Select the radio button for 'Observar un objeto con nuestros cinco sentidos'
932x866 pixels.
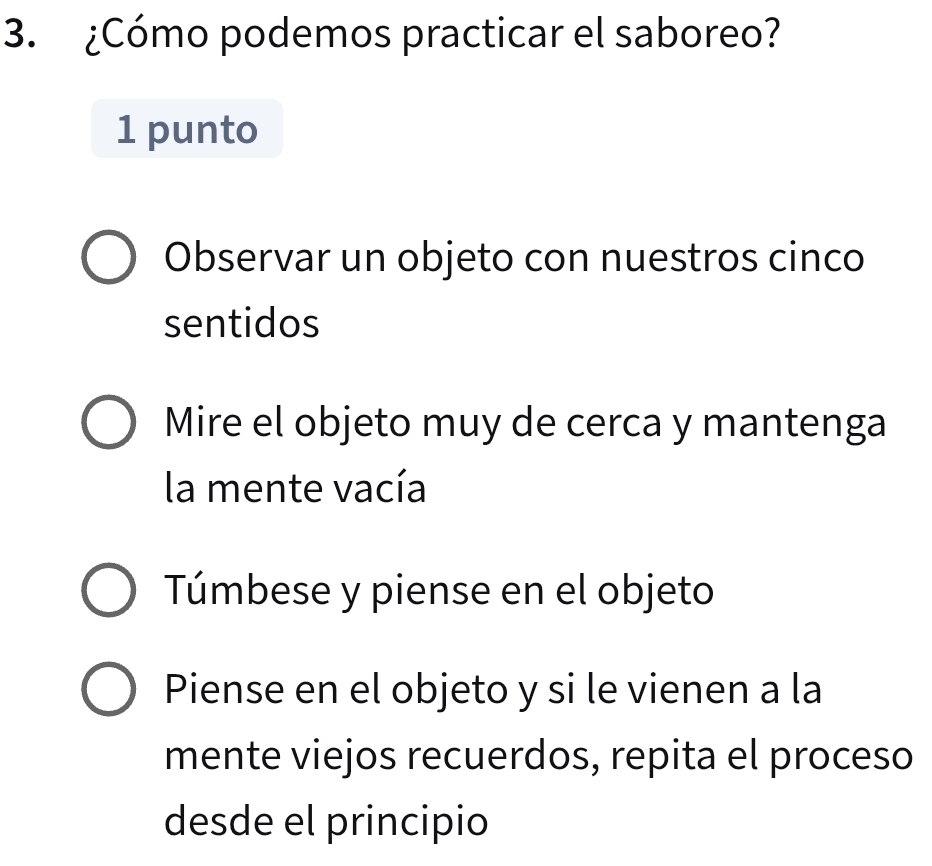point(108,259)
